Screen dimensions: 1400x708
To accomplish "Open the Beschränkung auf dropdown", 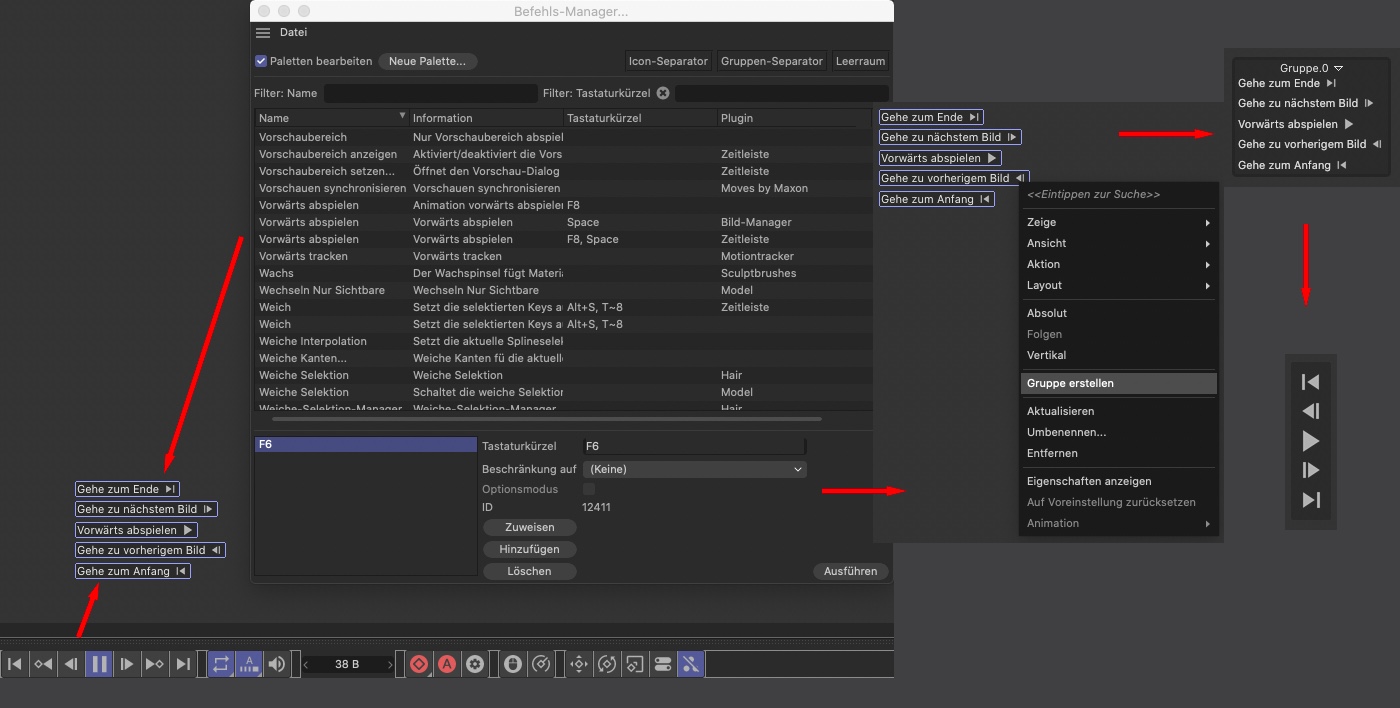I will [695, 469].
